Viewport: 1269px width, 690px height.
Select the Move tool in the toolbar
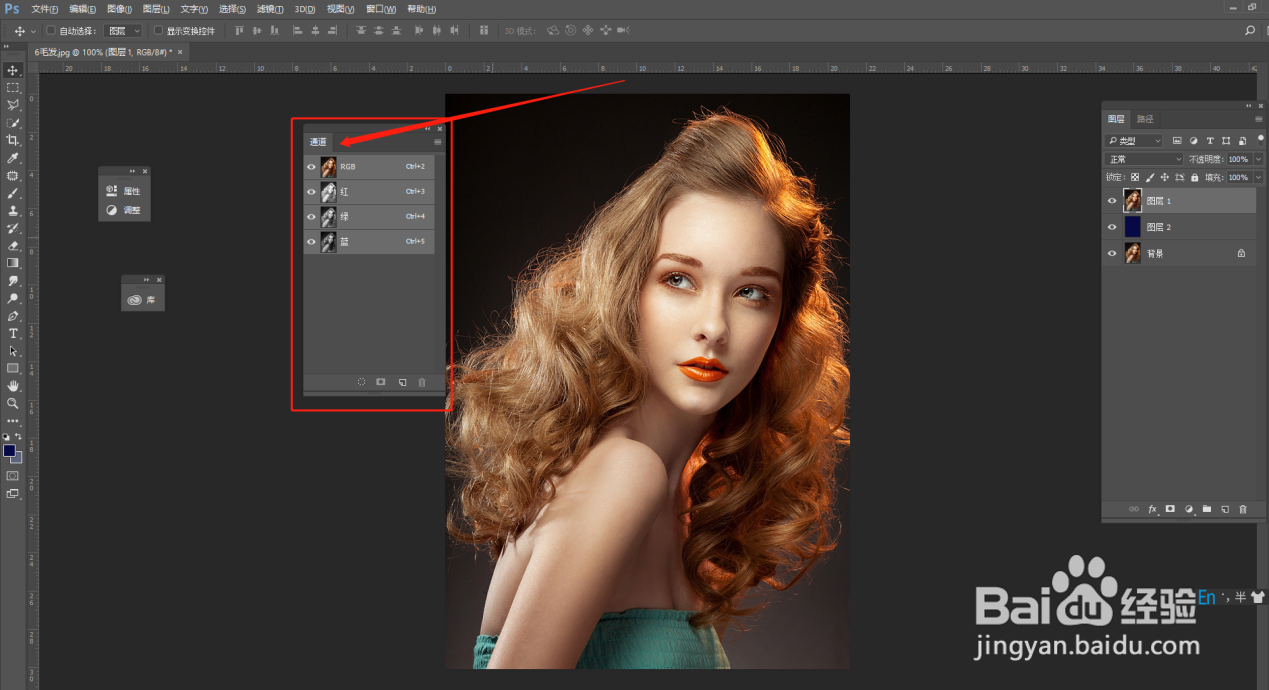(x=13, y=70)
